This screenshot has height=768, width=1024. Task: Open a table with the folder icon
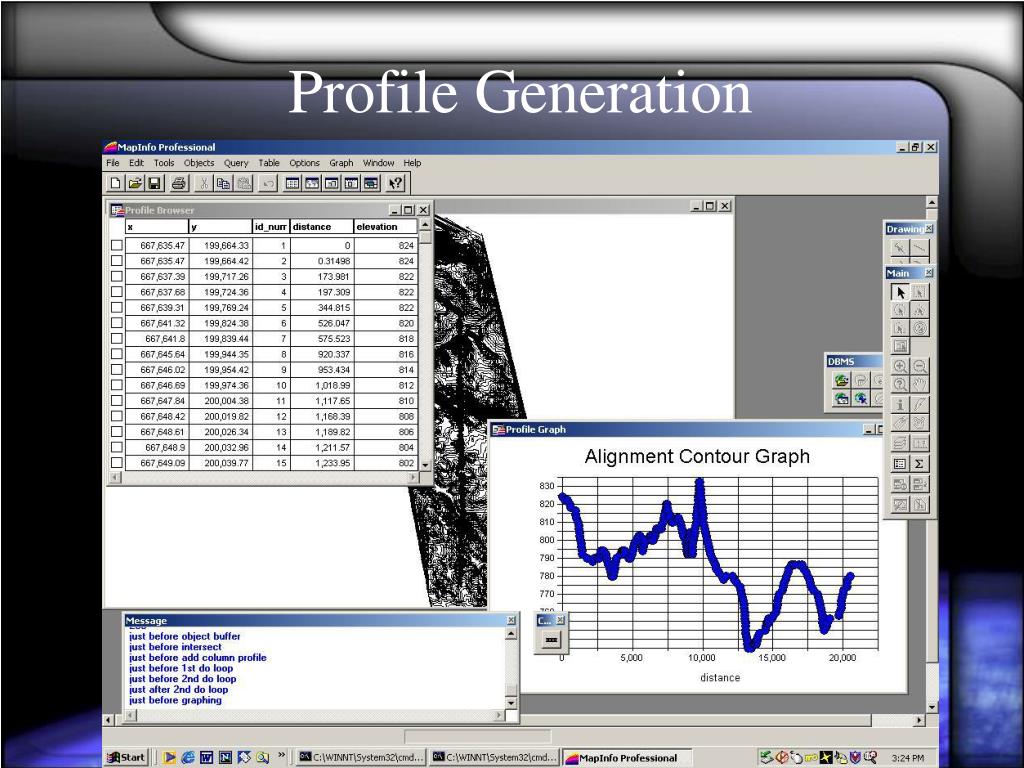pos(135,184)
